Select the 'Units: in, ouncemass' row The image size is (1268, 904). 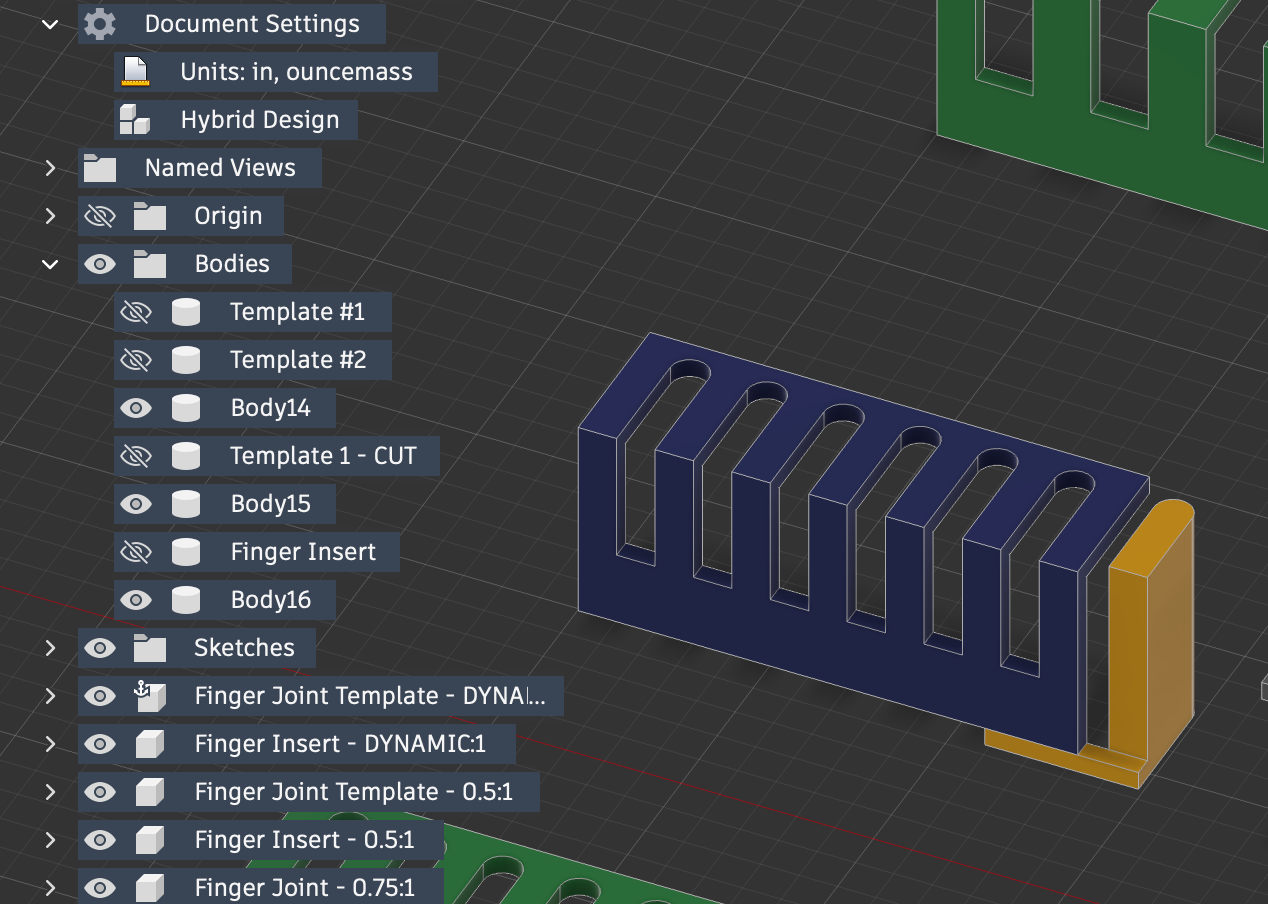[276, 72]
